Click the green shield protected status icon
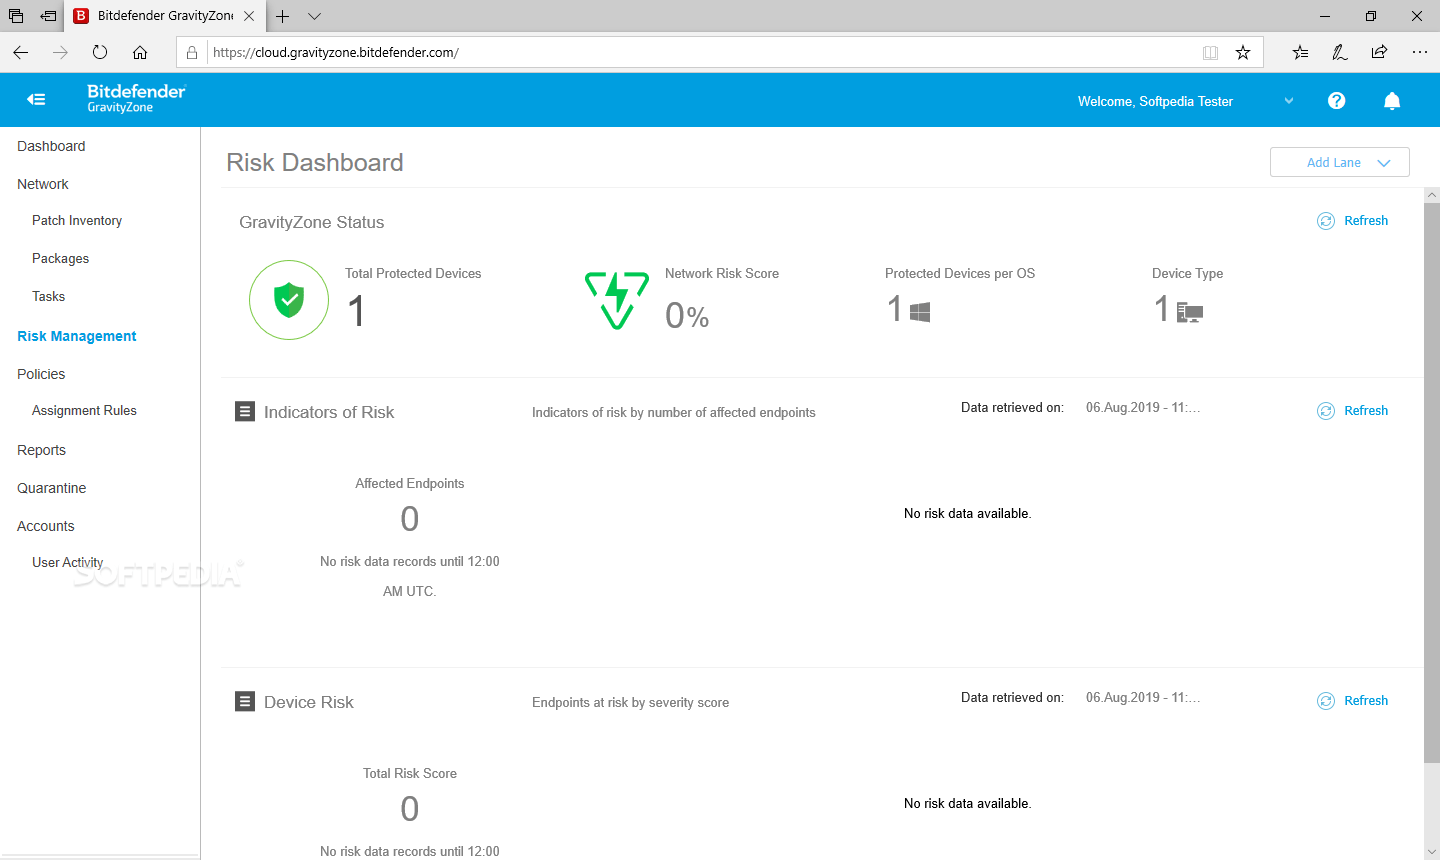 click(x=289, y=300)
